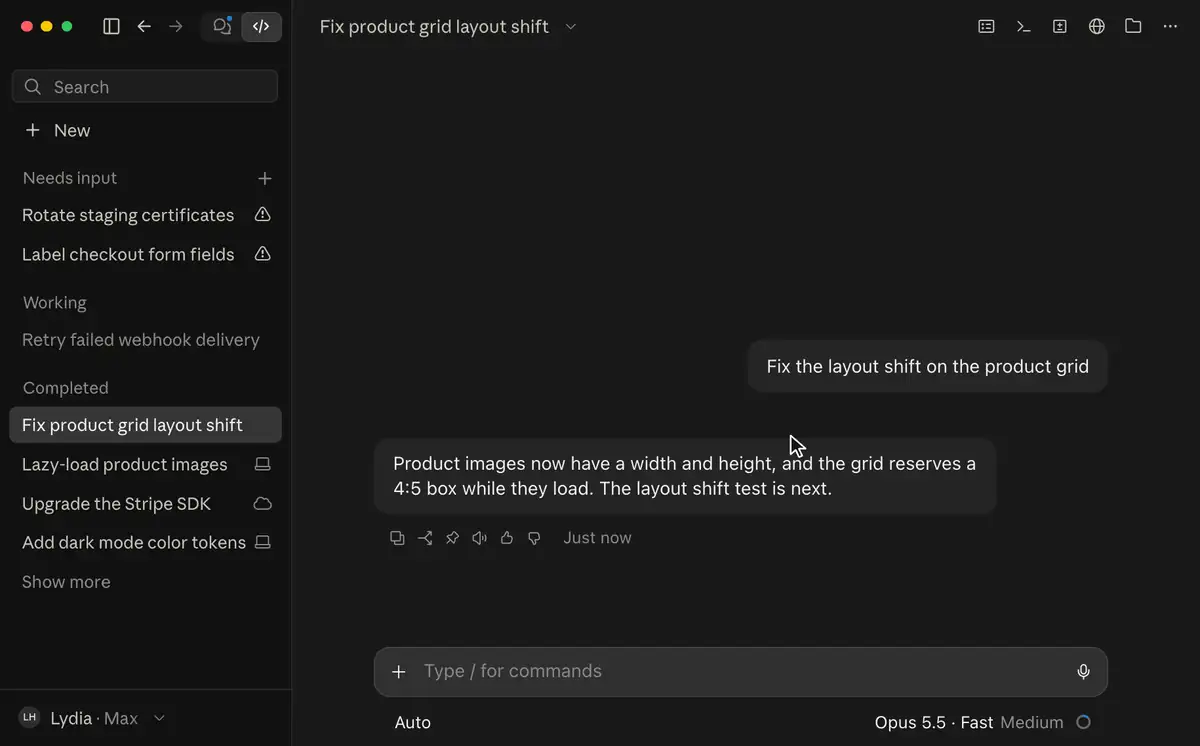Select Fix product grid layout shift in sidebar

[x=145, y=425]
